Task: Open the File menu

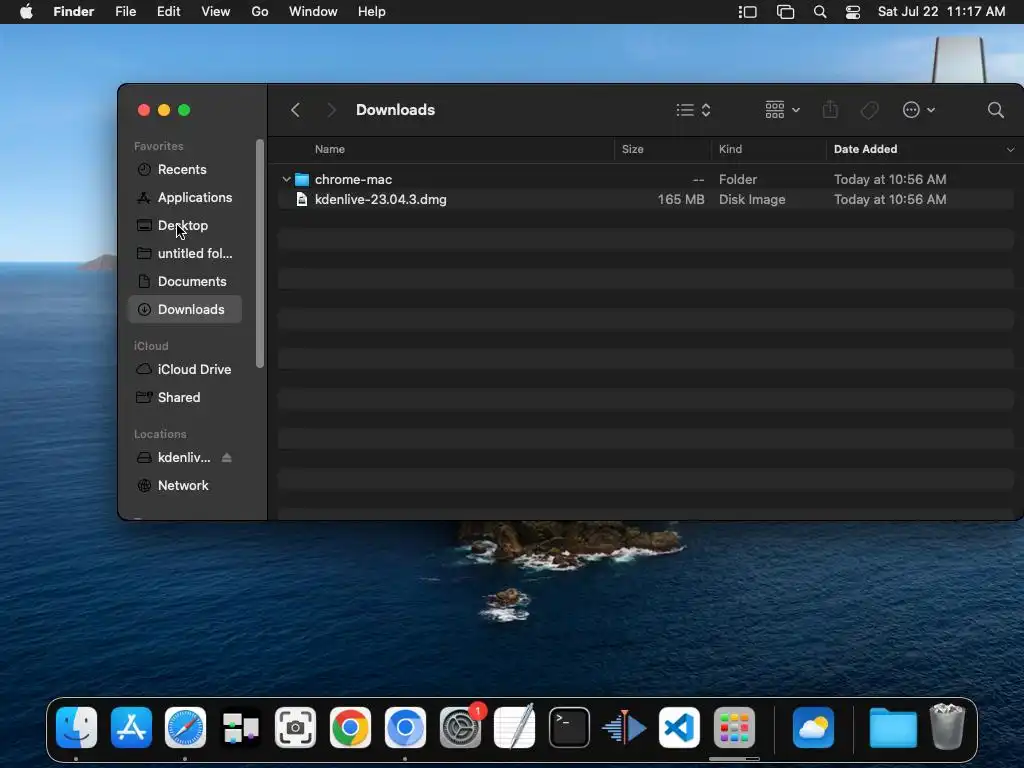Action: pos(125,12)
